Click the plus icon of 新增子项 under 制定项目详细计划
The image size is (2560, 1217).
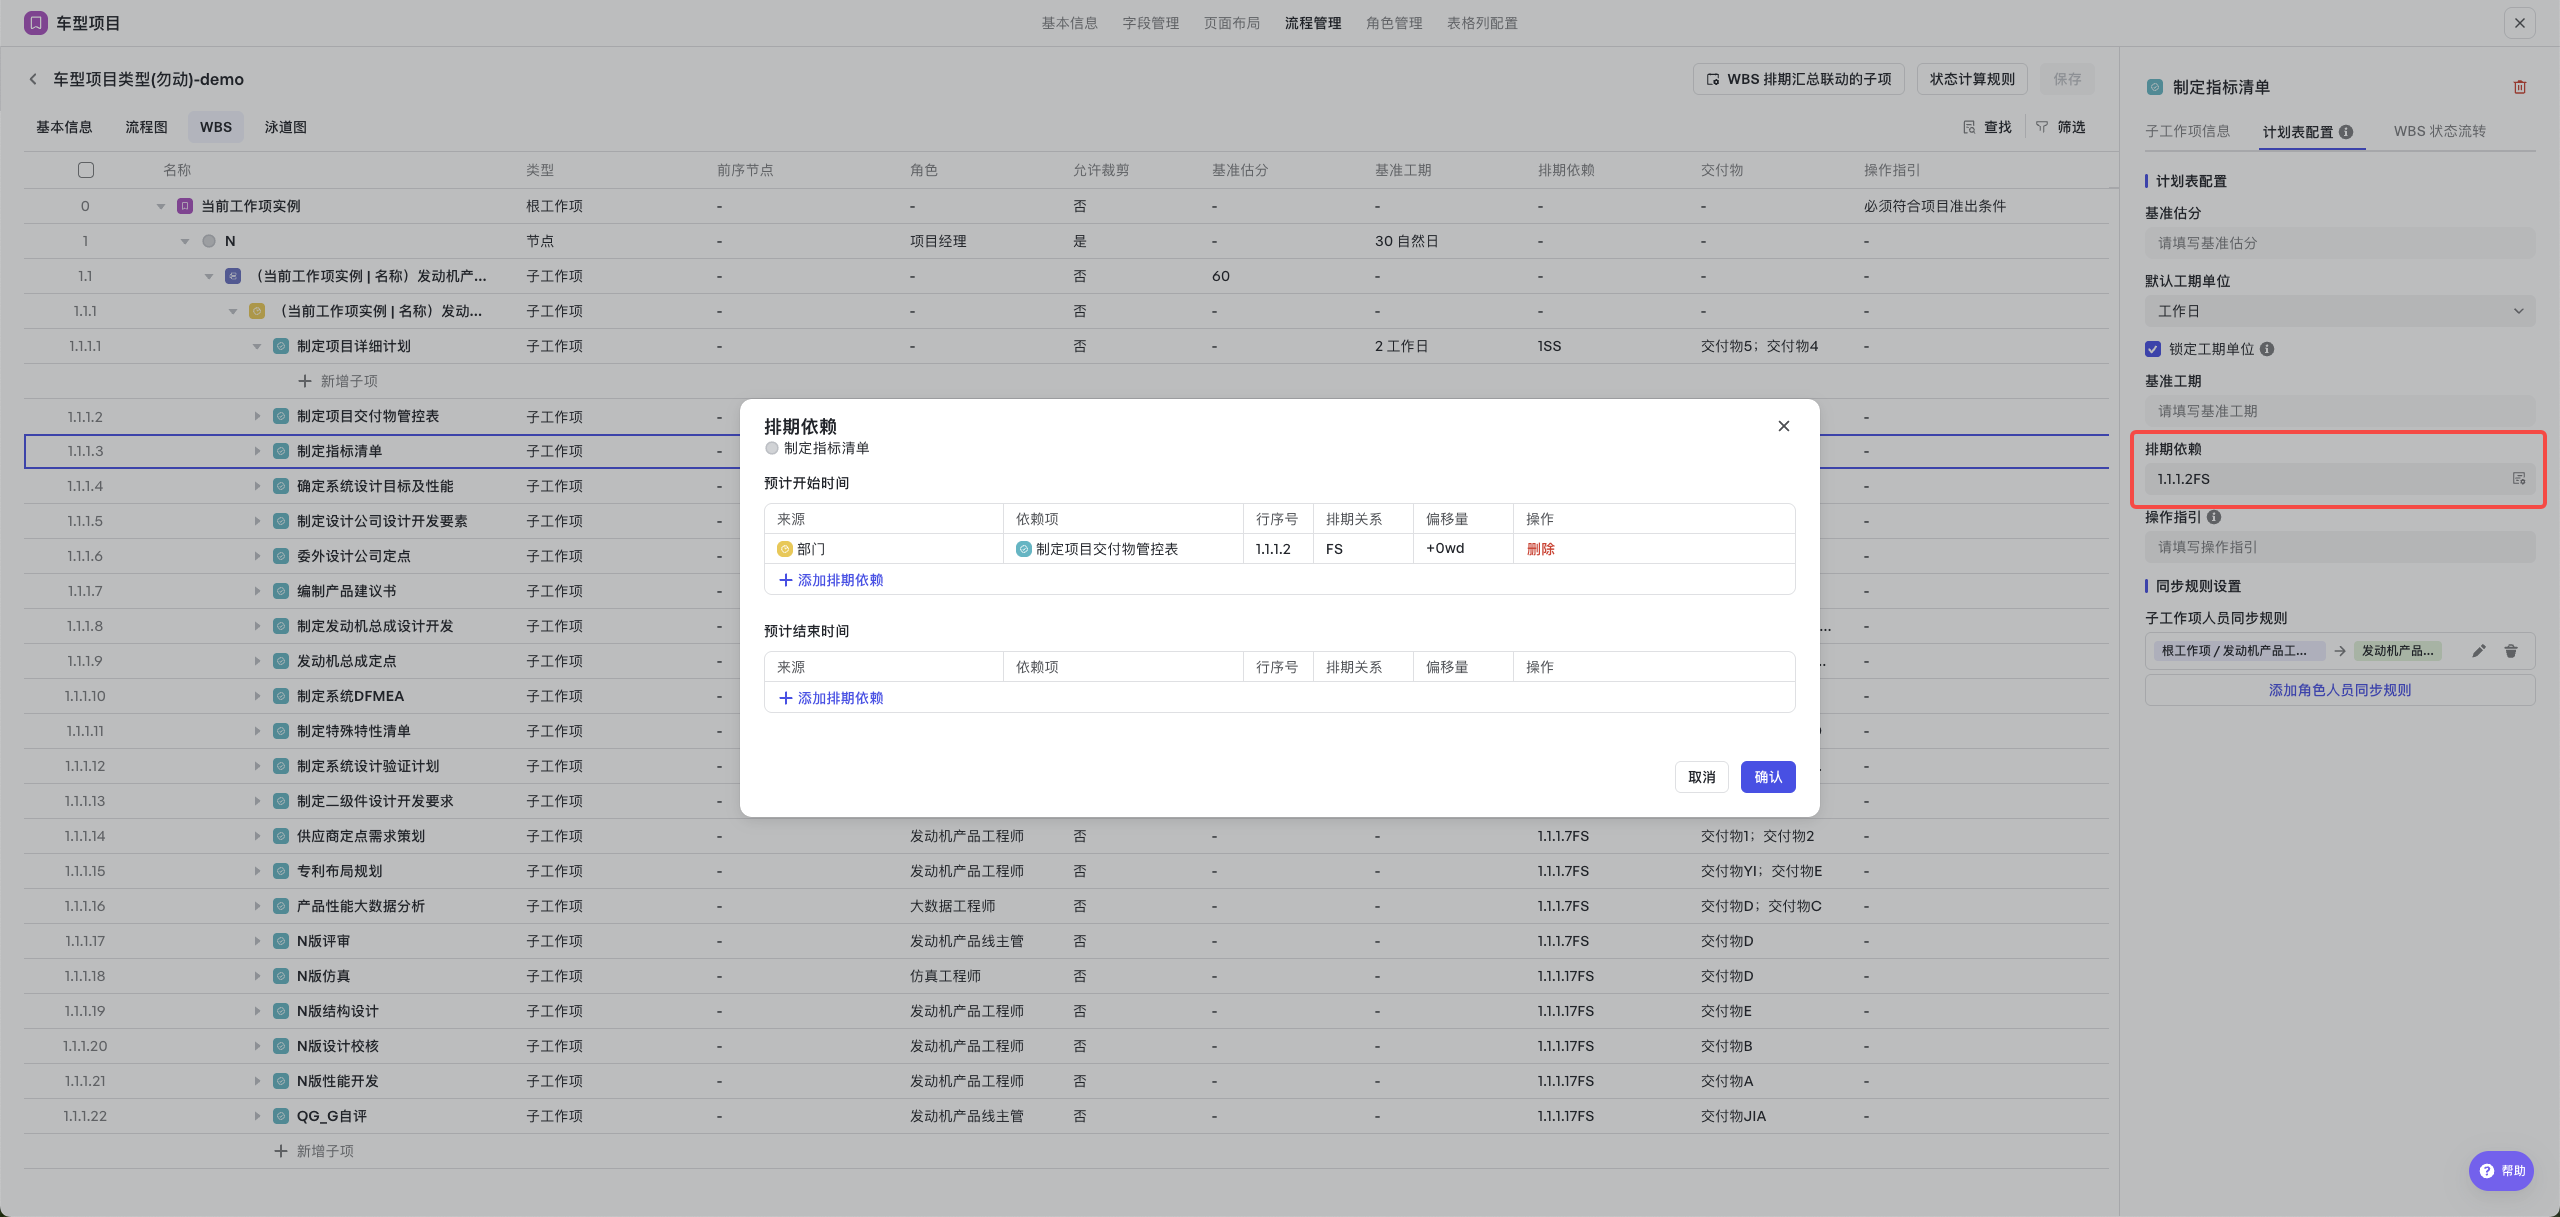click(x=305, y=381)
